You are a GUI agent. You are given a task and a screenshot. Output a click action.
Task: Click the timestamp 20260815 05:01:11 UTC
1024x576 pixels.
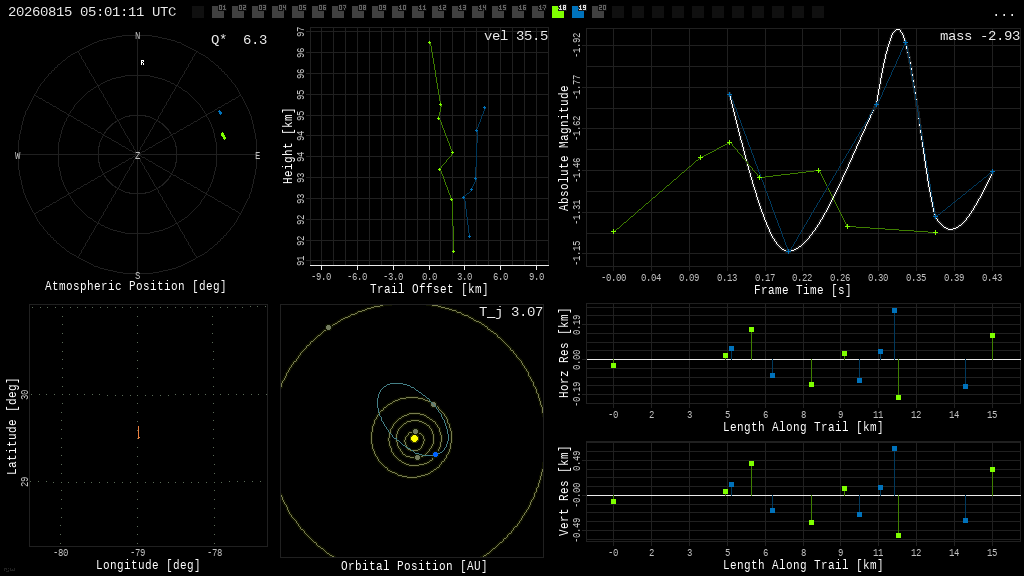[x=92, y=12]
